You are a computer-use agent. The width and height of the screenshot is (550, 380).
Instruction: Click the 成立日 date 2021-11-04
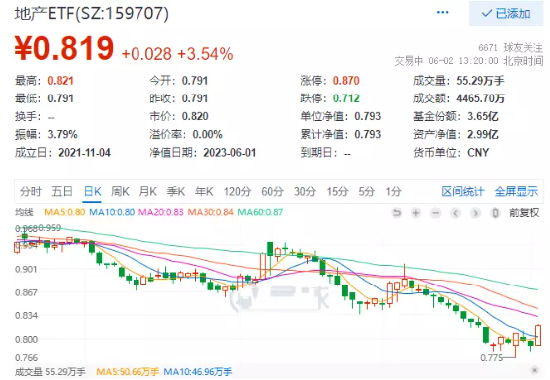pos(85,153)
